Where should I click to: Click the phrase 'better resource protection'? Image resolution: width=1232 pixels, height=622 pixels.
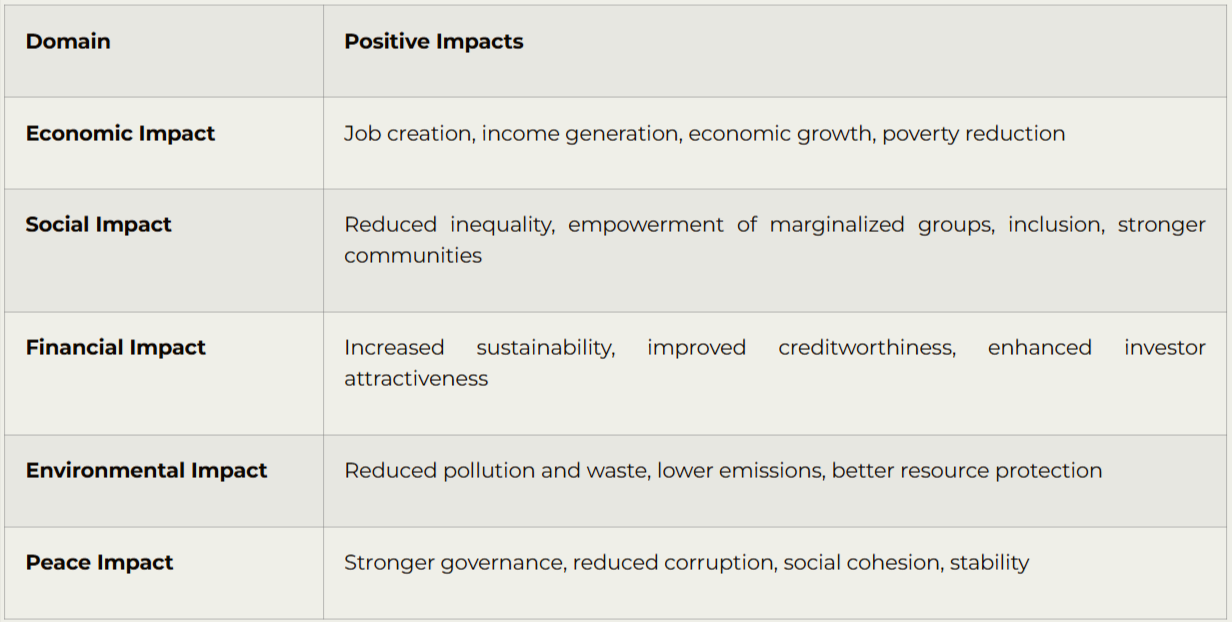(966, 470)
